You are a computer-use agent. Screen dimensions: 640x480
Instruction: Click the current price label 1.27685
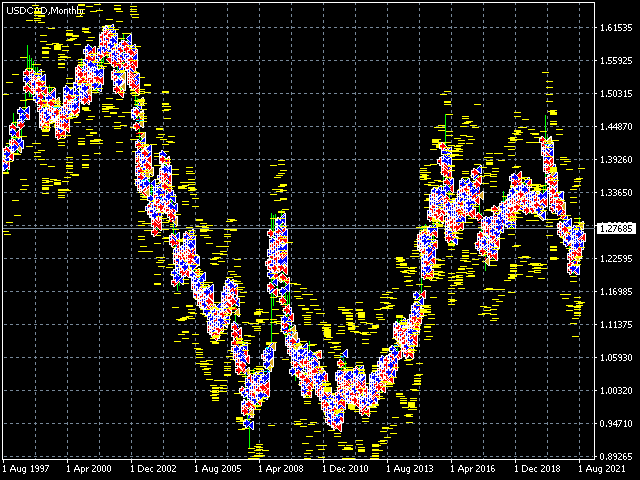click(616, 228)
